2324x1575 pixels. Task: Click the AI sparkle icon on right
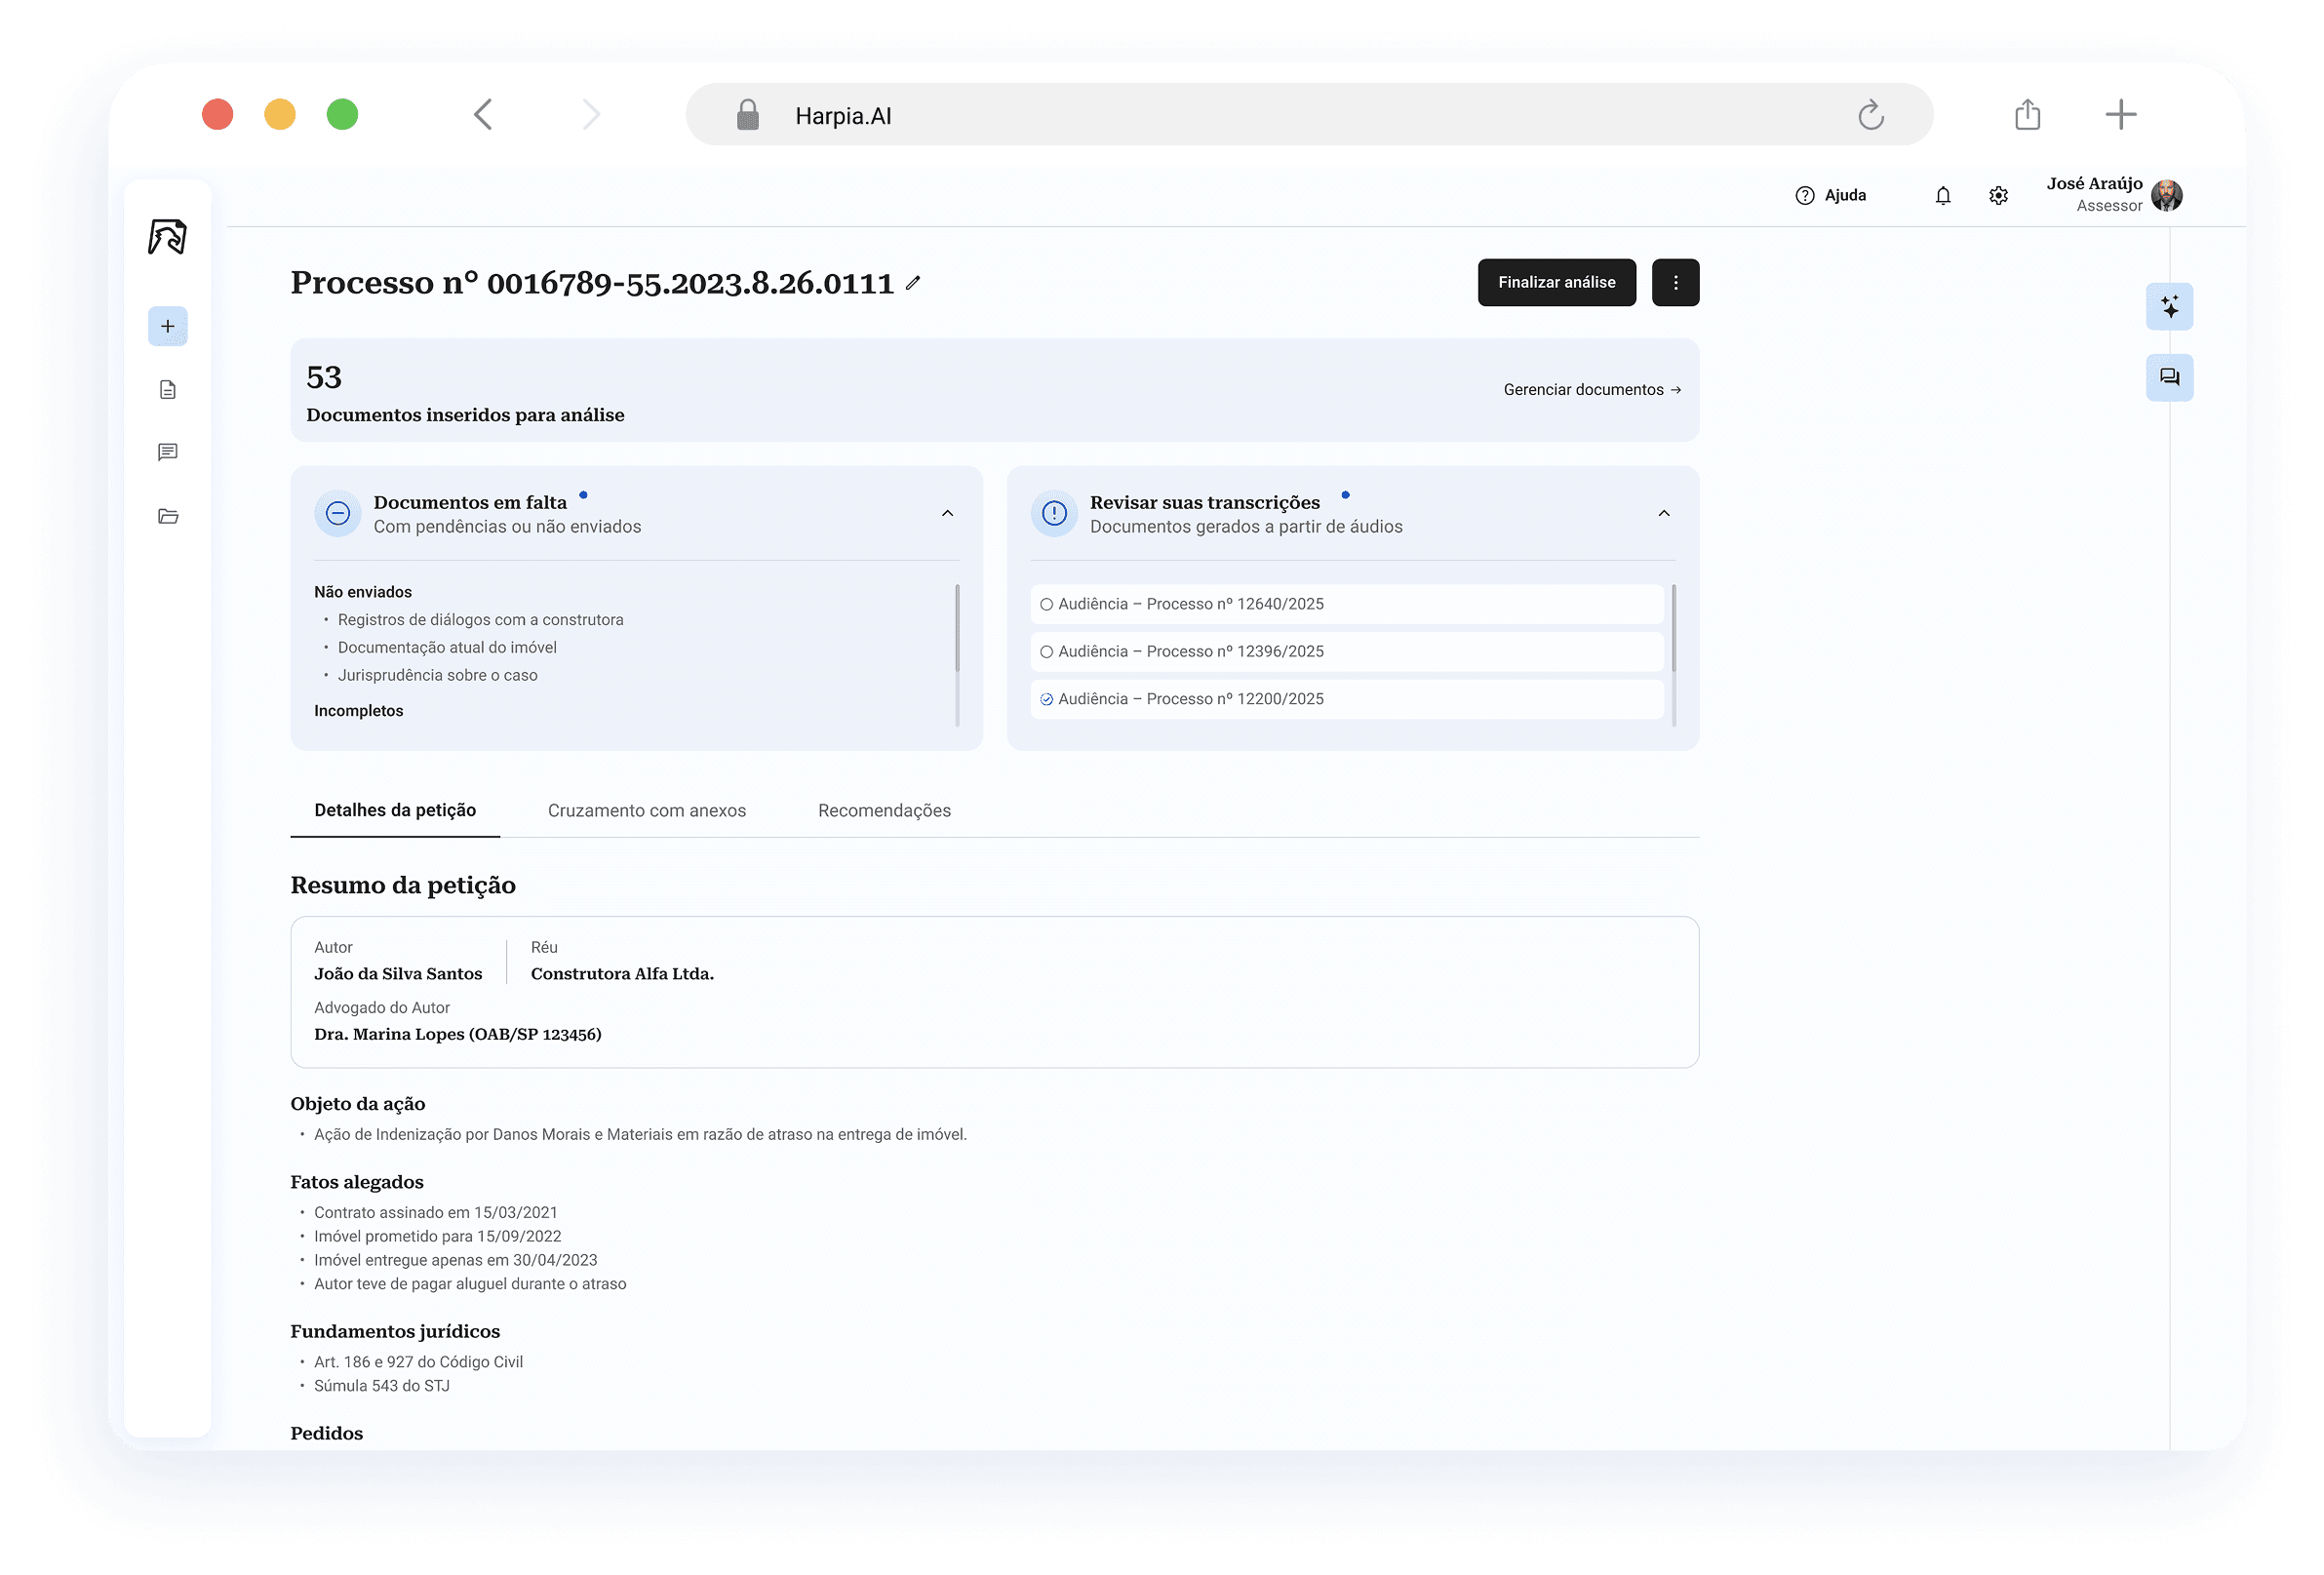click(2169, 306)
